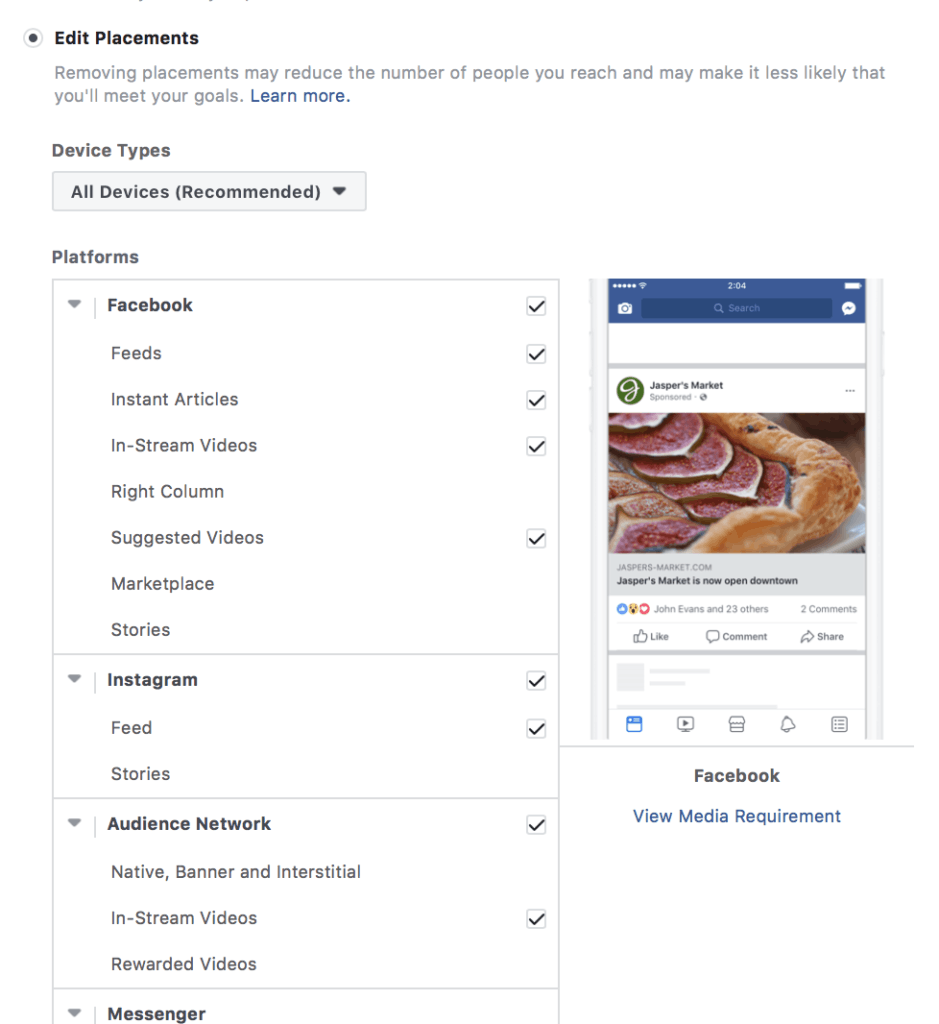Viewport: 939px width, 1024px height.
Task: Collapse the Audience Network section
Action: tap(74, 823)
